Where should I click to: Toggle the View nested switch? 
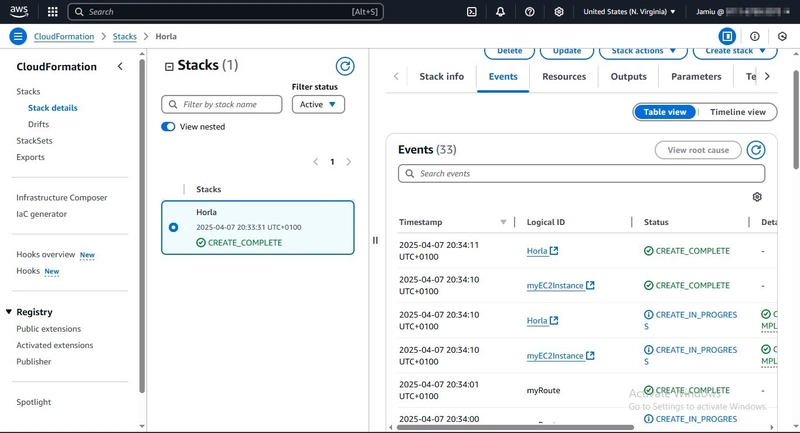click(168, 126)
